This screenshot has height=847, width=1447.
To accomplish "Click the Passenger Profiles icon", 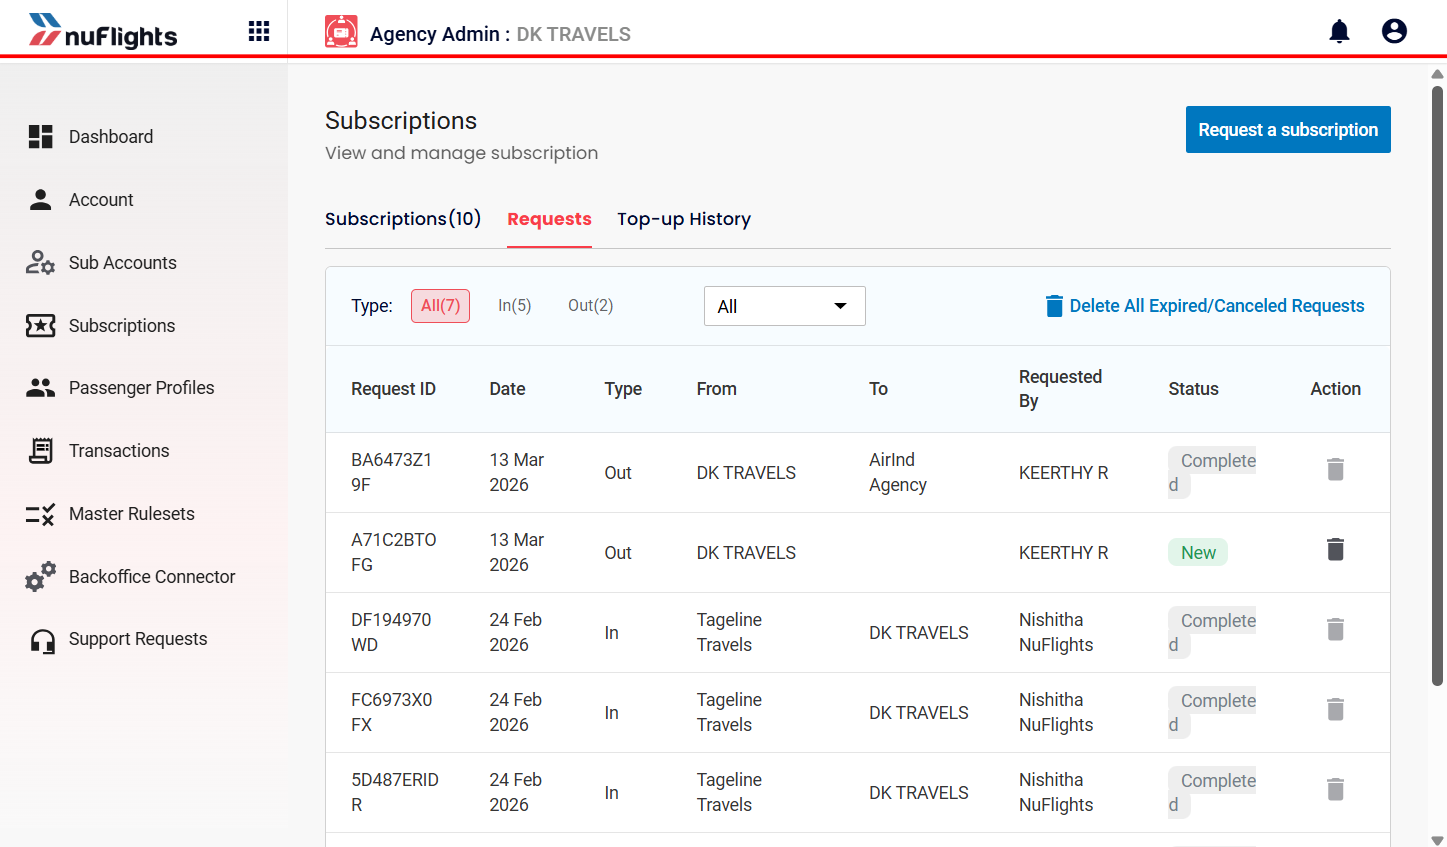I will coord(41,388).
